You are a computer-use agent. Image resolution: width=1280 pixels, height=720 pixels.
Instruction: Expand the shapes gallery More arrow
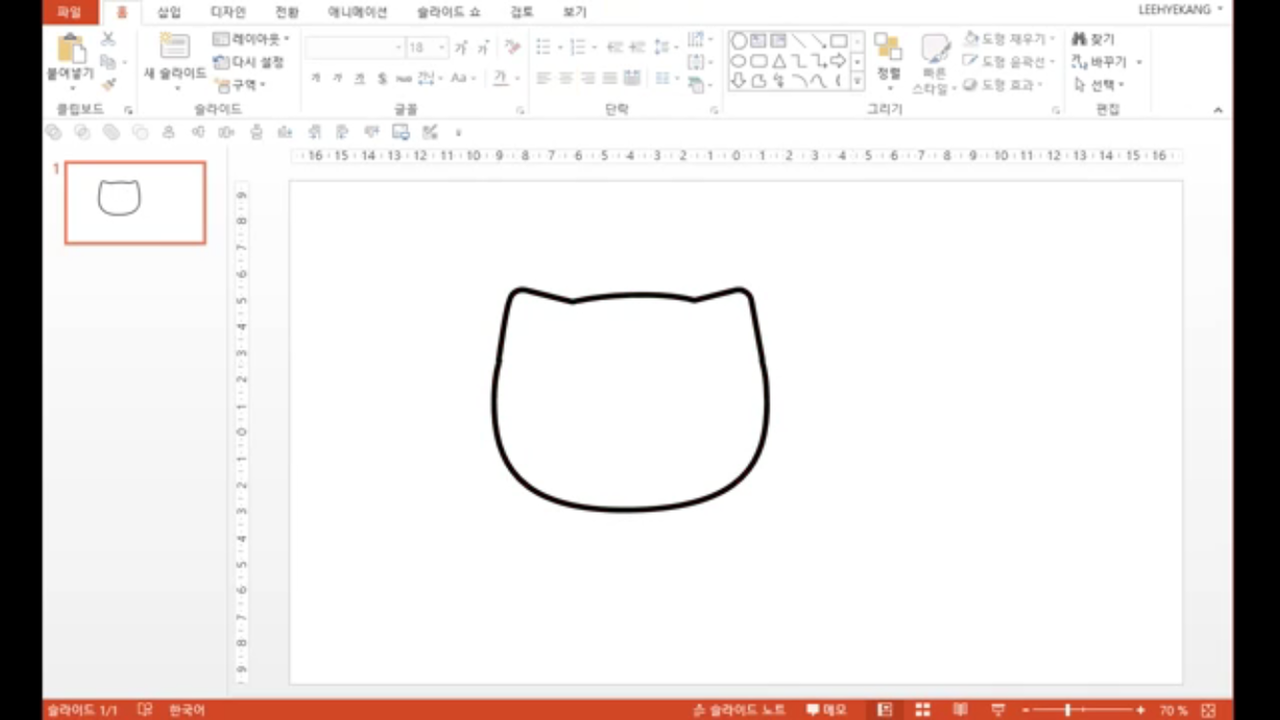coord(857,81)
